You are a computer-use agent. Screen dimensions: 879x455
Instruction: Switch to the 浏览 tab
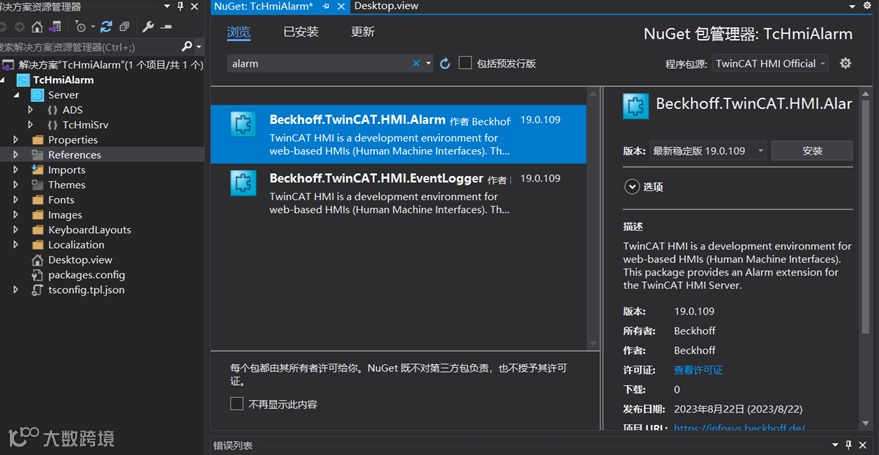click(x=239, y=32)
